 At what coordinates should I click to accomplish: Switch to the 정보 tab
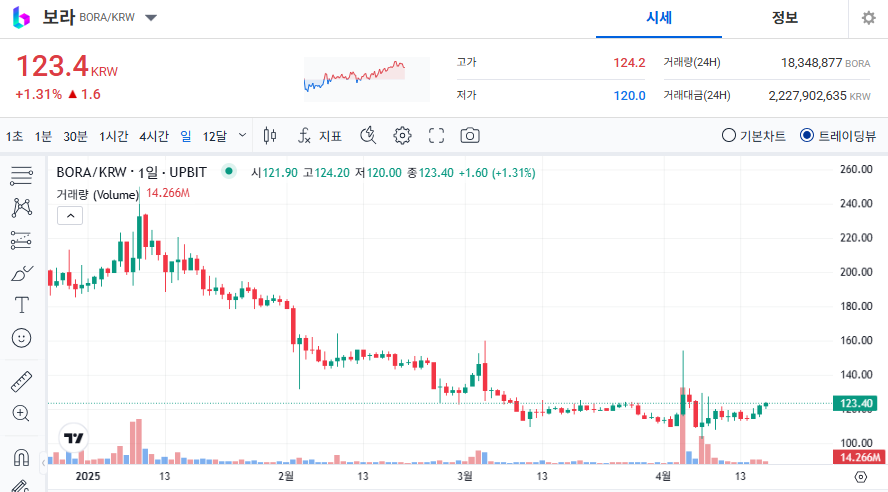(x=784, y=18)
